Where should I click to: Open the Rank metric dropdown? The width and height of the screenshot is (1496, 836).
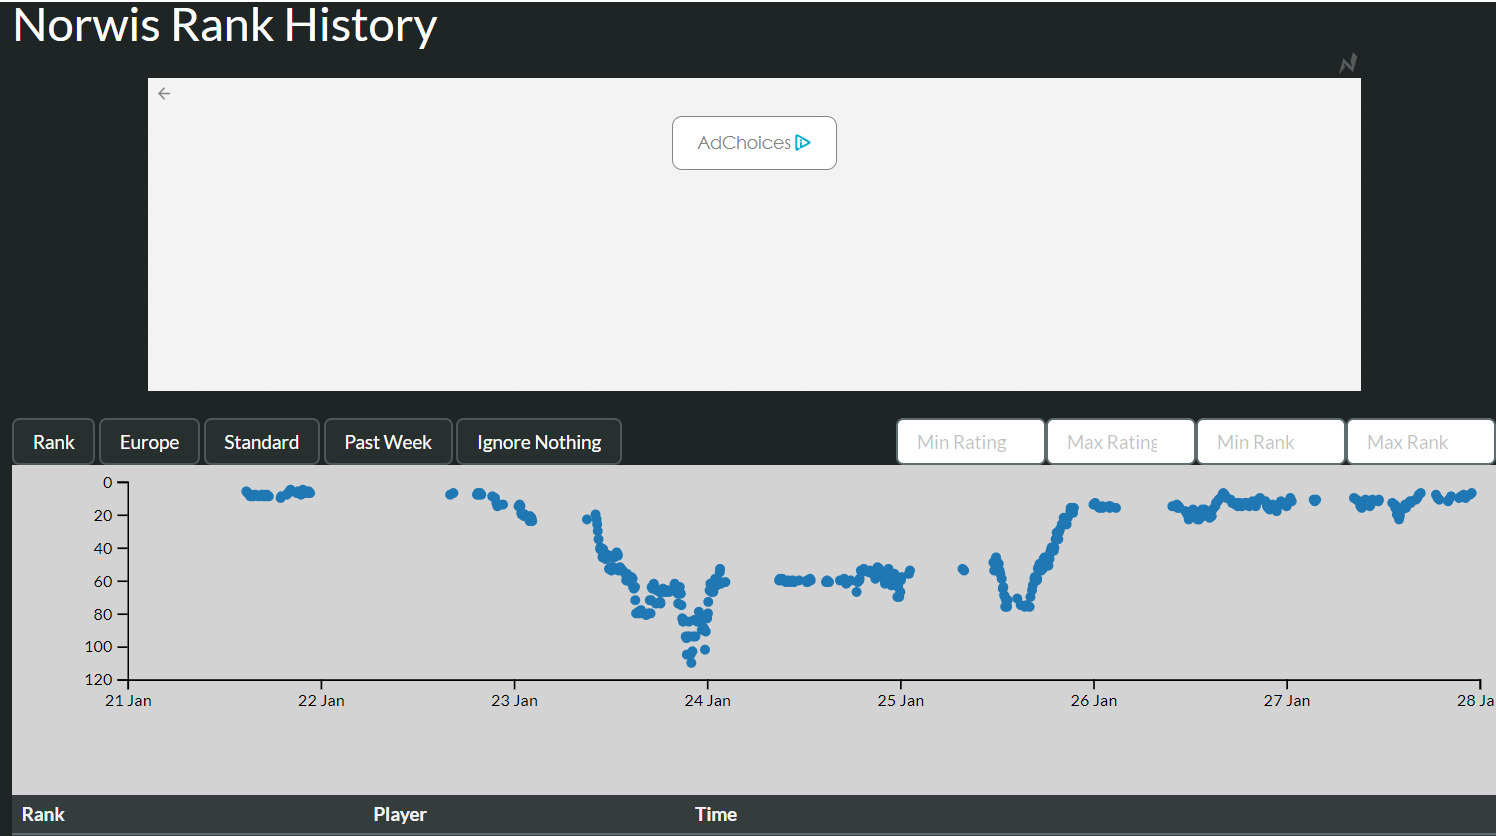(x=54, y=442)
